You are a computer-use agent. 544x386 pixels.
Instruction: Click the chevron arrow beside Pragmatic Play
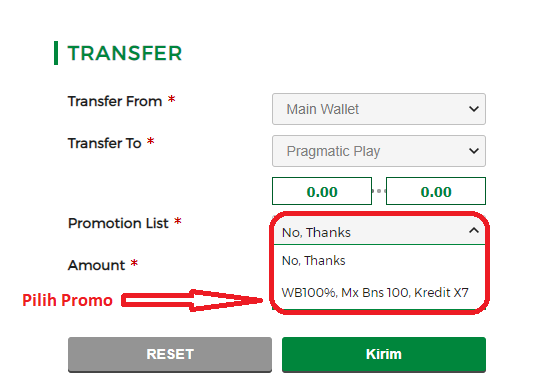474,151
